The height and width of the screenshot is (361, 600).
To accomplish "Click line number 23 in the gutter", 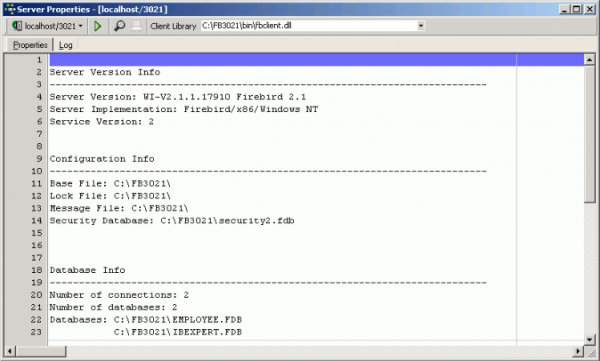I will [x=36, y=332].
